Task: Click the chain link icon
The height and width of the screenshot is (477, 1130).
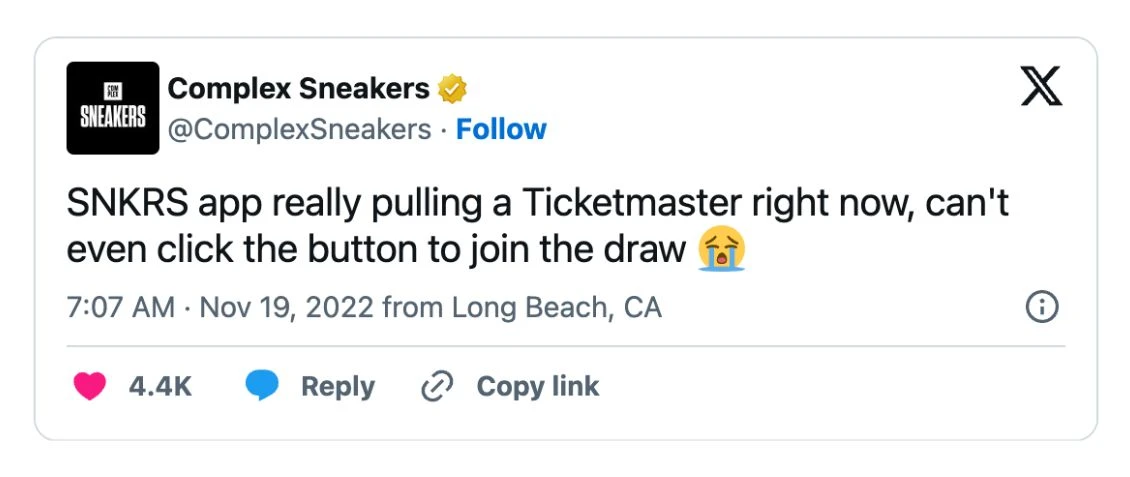Action: pyautogui.click(x=438, y=387)
